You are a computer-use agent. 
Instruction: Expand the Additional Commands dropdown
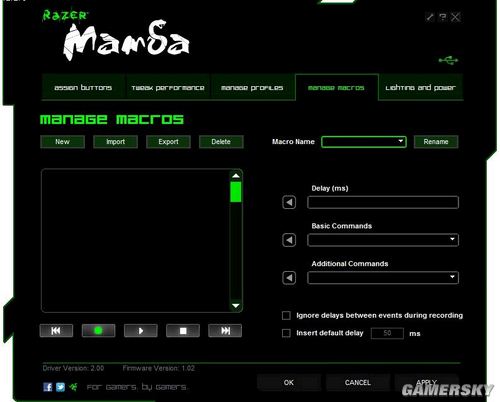click(x=383, y=278)
